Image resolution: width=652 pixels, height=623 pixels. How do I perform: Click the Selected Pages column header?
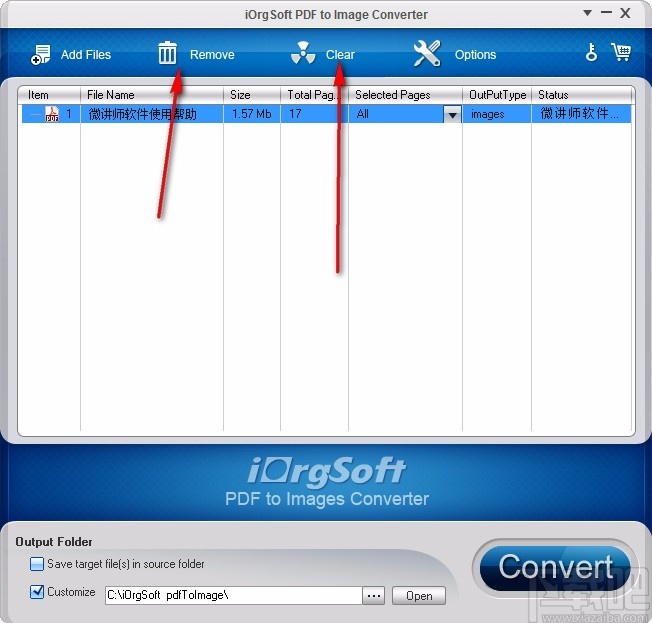pos(405,95)
